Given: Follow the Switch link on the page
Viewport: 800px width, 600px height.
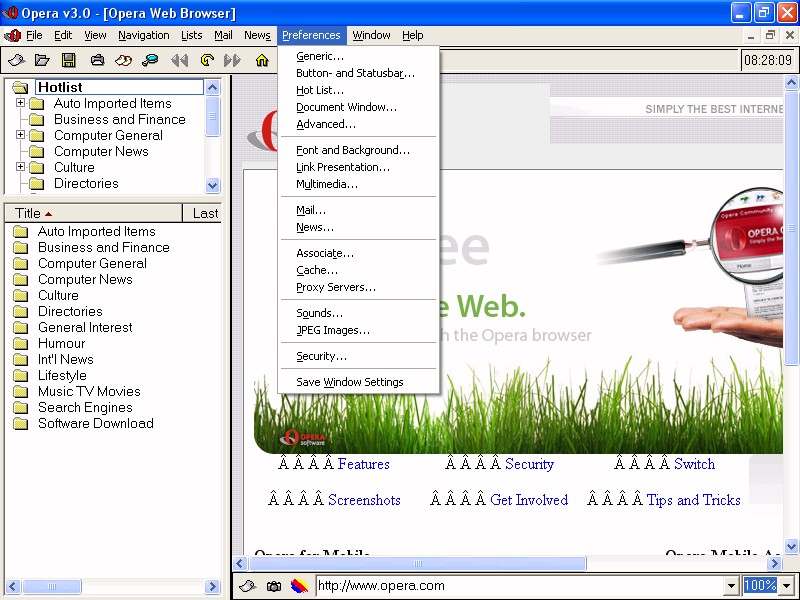Looking at the screenshot, I should [694, 464].
